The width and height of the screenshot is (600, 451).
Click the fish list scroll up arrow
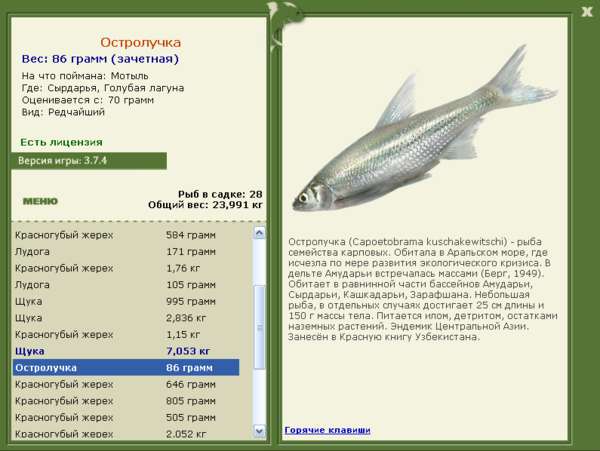[259, 233]
